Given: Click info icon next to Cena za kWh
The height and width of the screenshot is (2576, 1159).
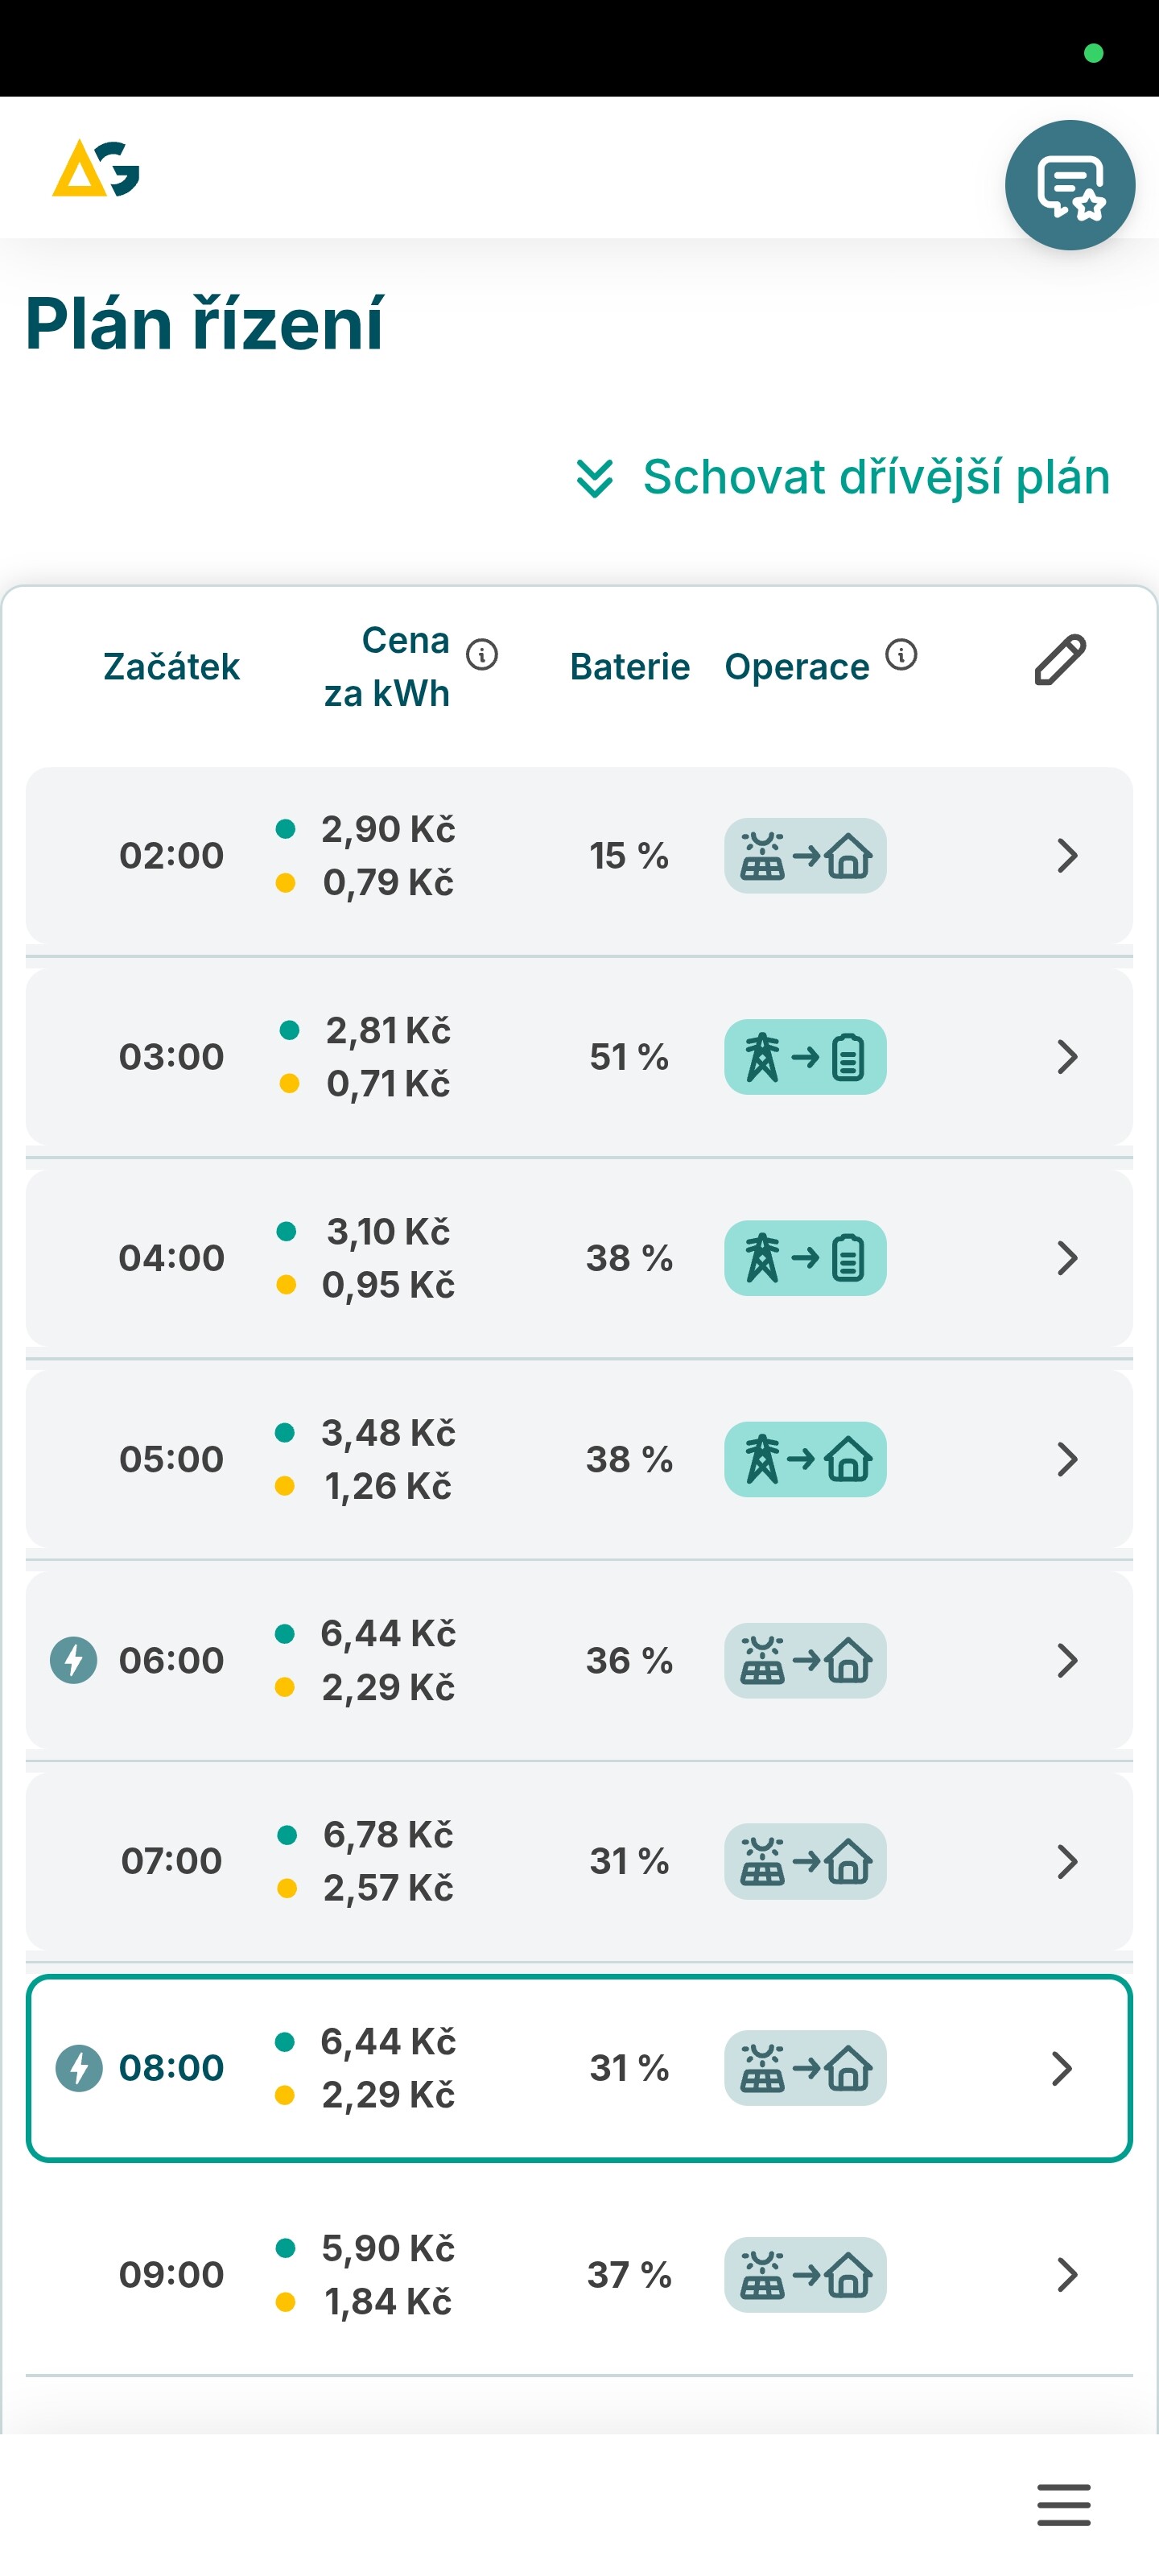Looking at the screenshot, I should 482,655.
